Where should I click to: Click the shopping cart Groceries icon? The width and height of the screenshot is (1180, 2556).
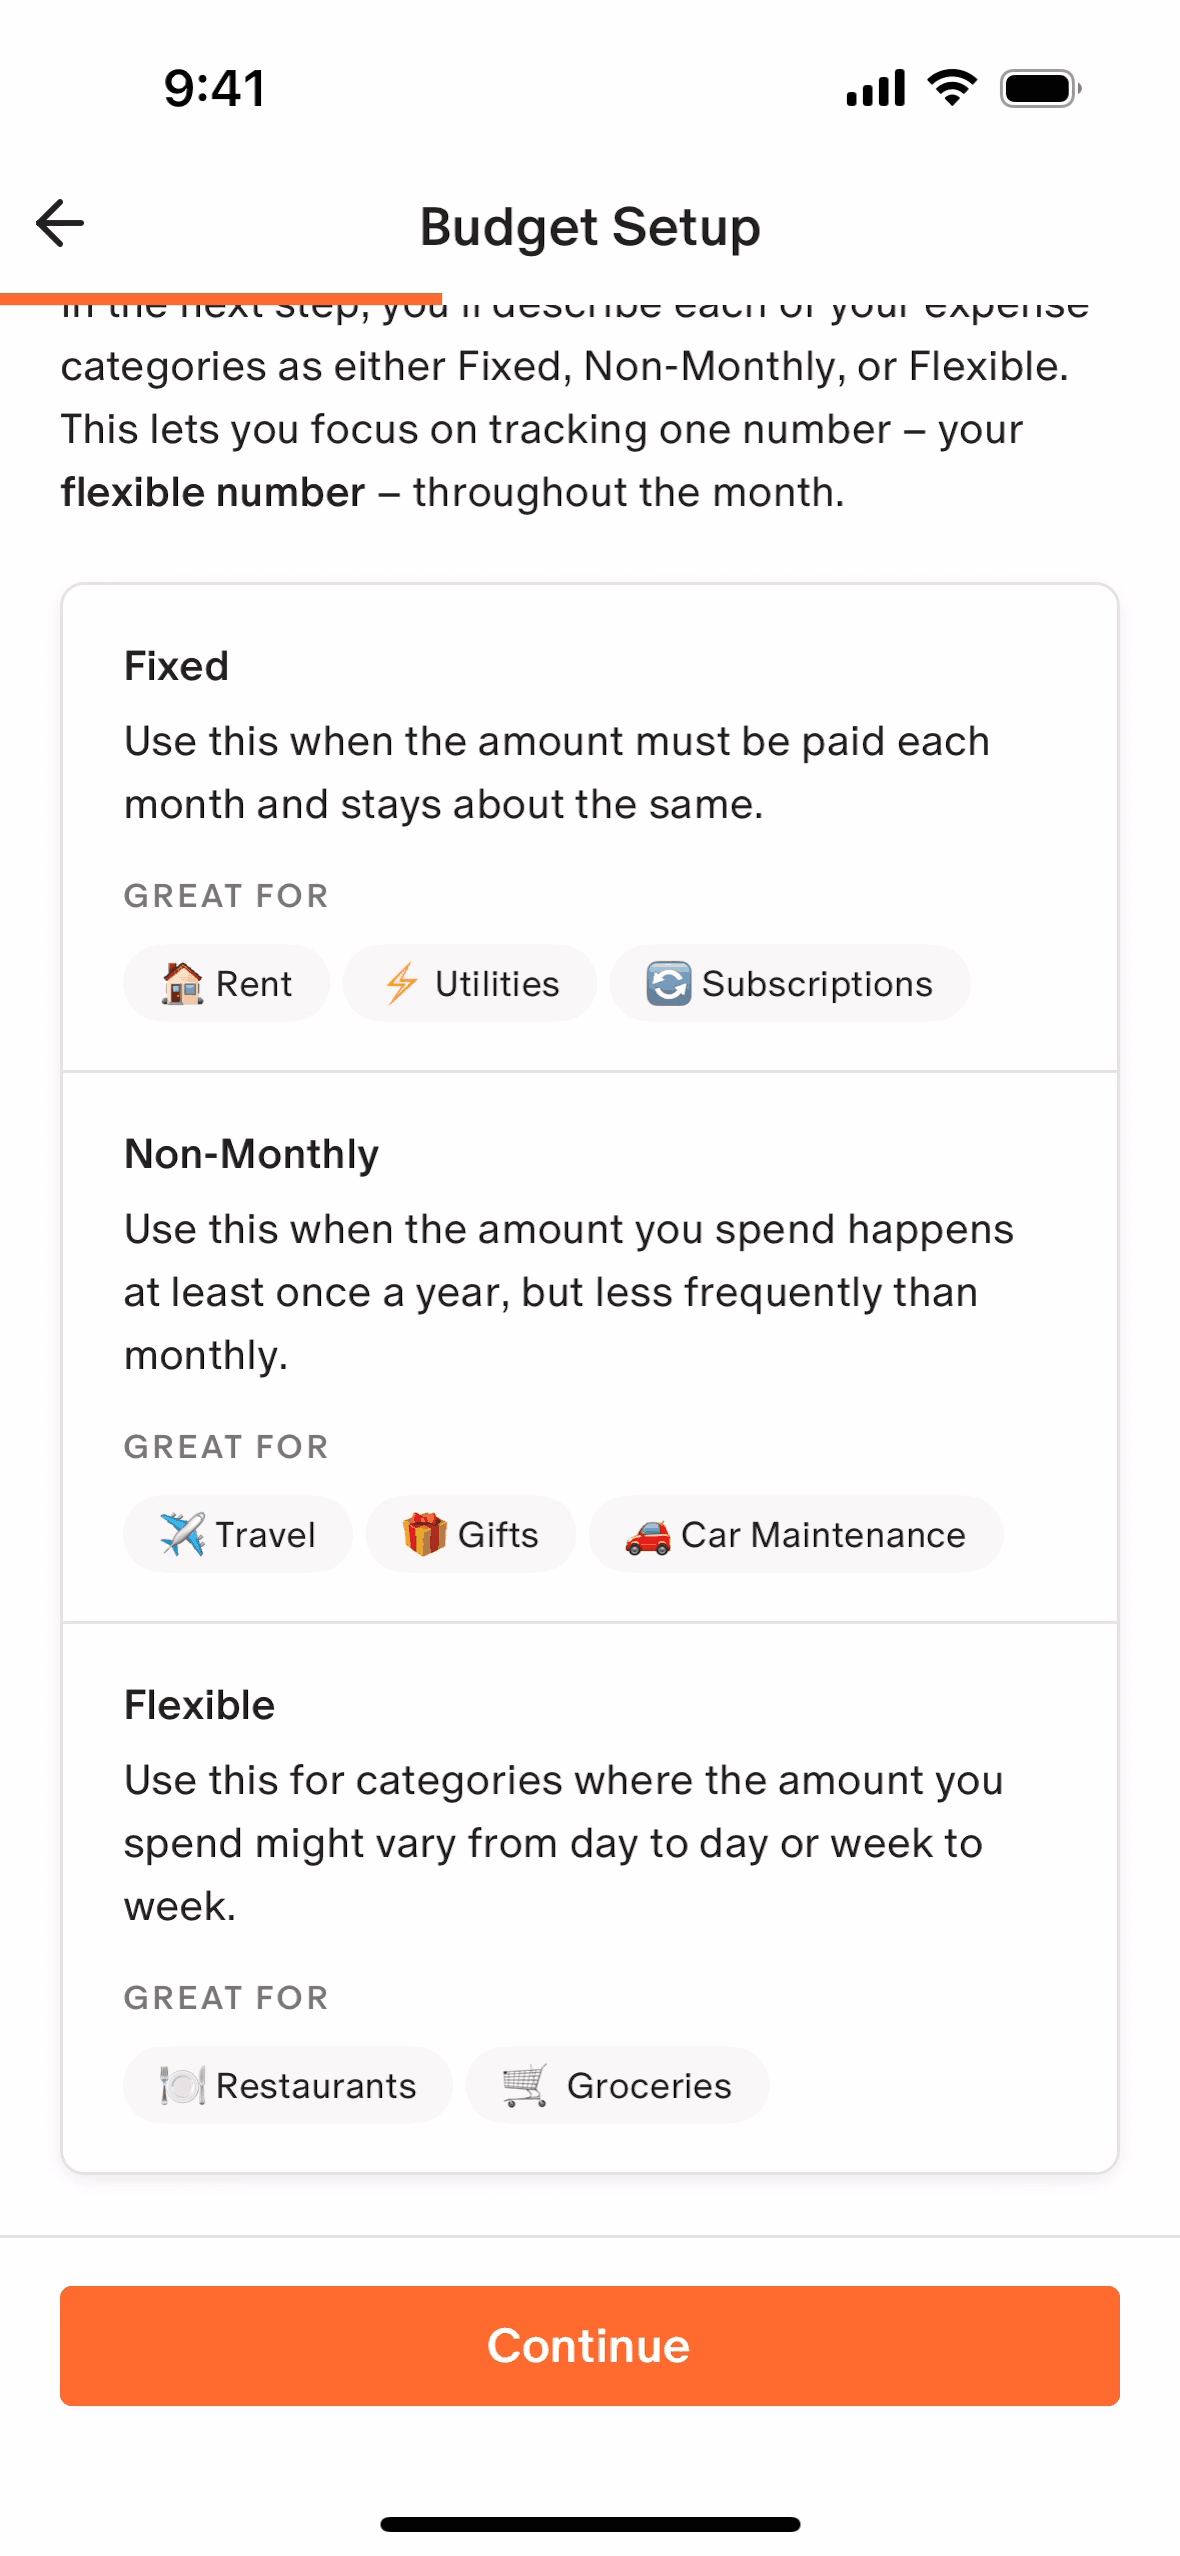(525, 2086)
